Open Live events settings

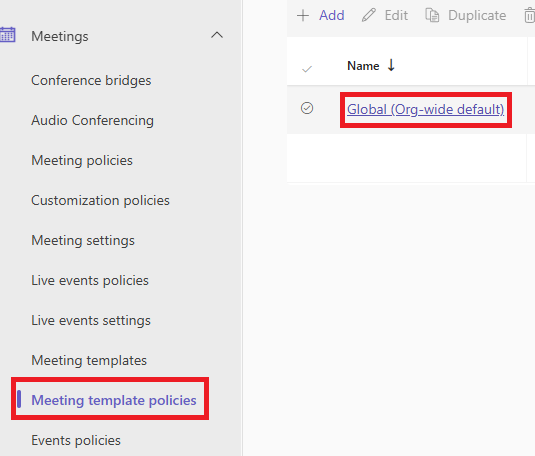[x=91, y=320]
